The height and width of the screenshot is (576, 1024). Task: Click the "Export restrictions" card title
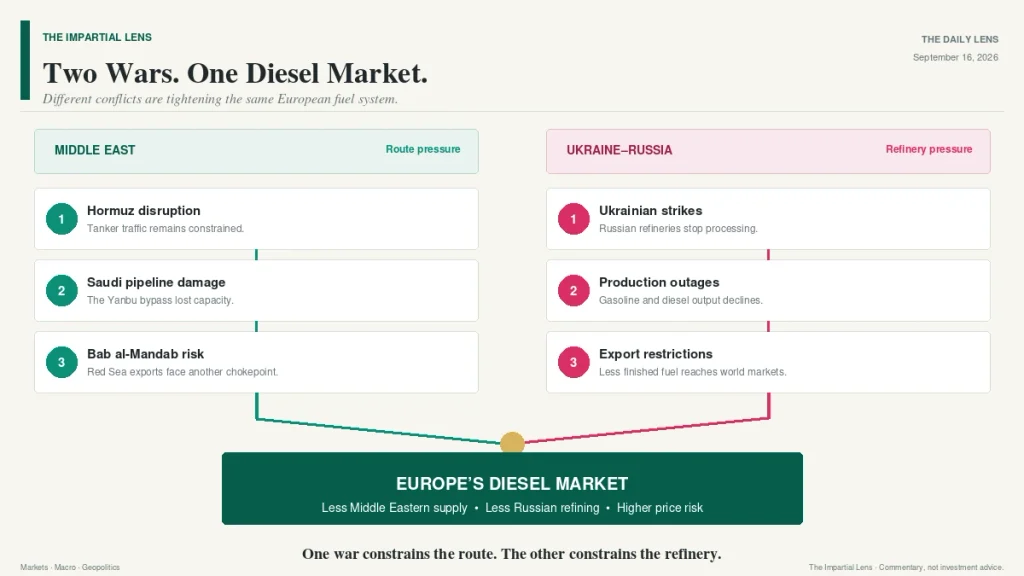point(656,354)
